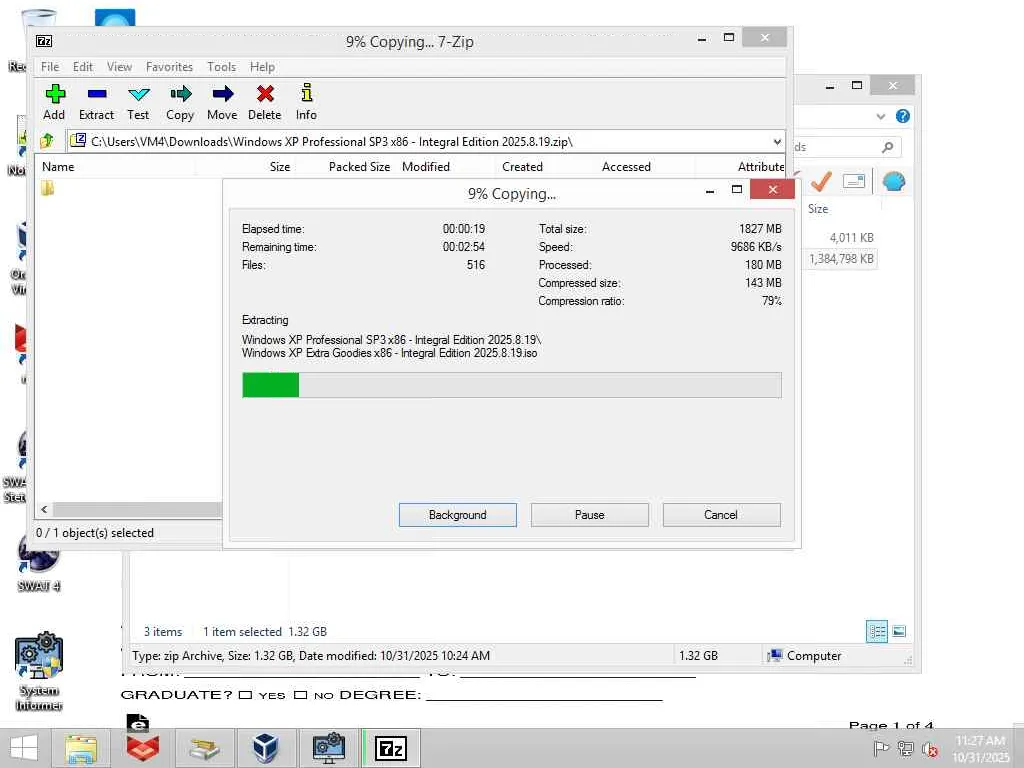Click the network tray icon
Screen dimensions: 1024x768
[x=905, y=749]
